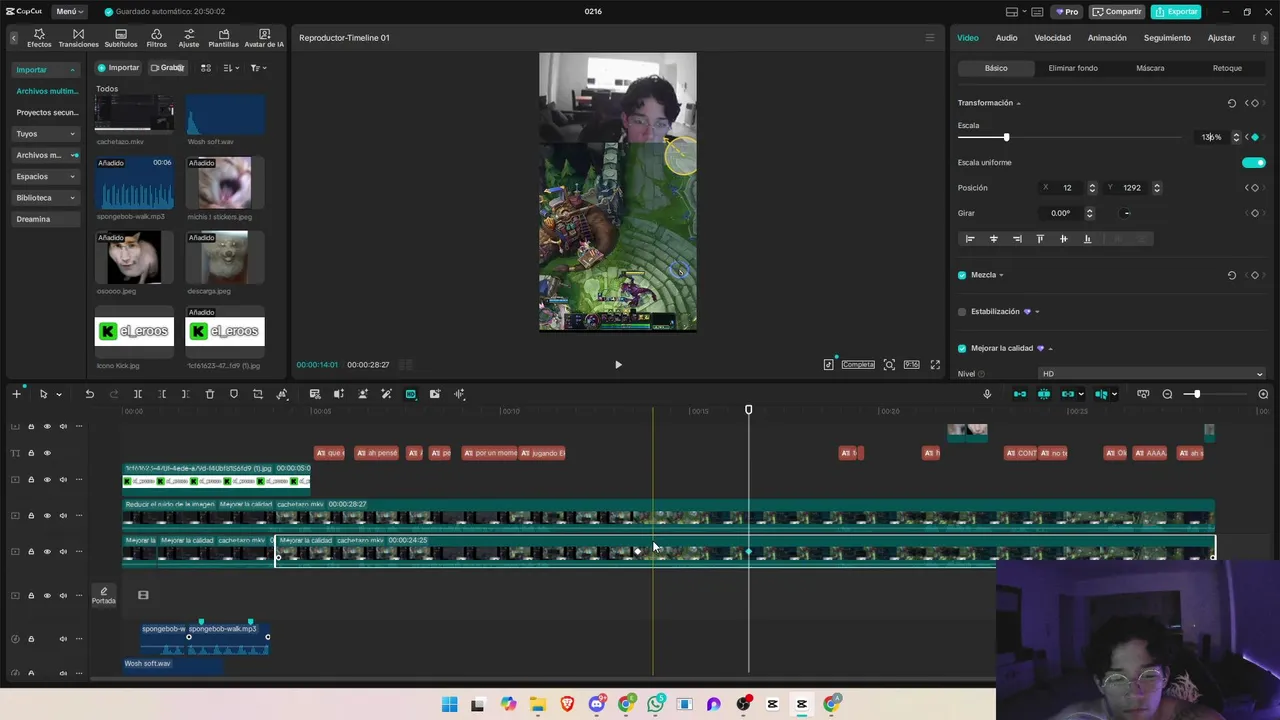Toggle main track magnet linking icon
Viewport: 1280px width, 720px height.
[1019, 394]
